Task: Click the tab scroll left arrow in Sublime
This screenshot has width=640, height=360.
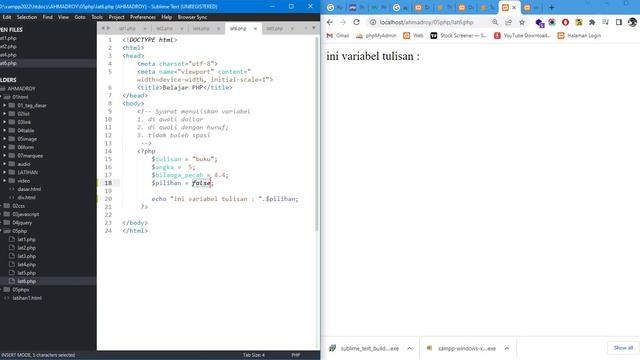Action: click(x=103, y=28)
